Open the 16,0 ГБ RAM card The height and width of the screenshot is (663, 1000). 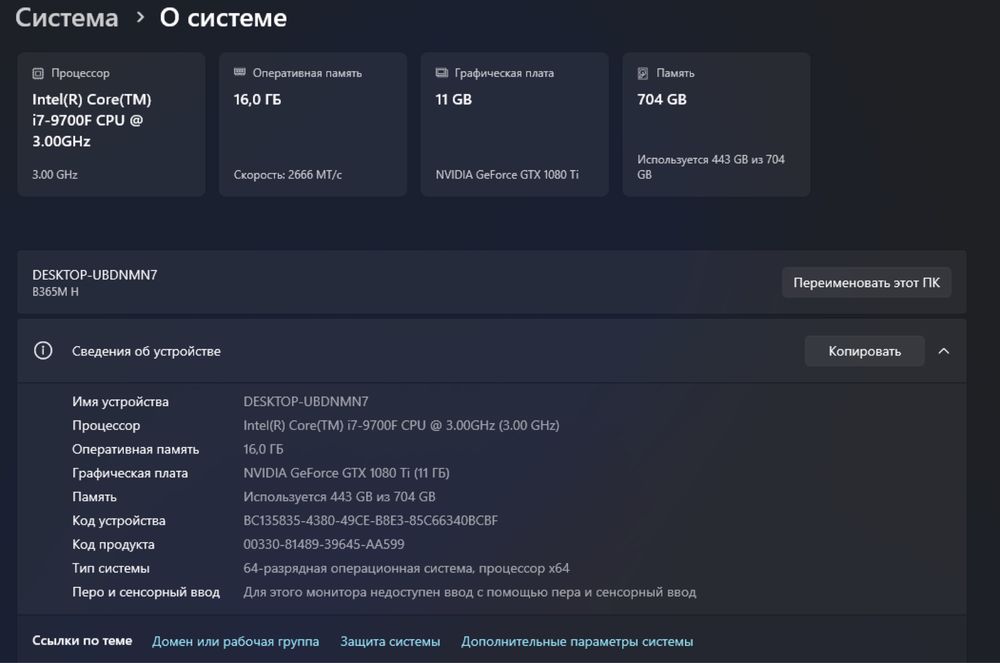[313, 124]
